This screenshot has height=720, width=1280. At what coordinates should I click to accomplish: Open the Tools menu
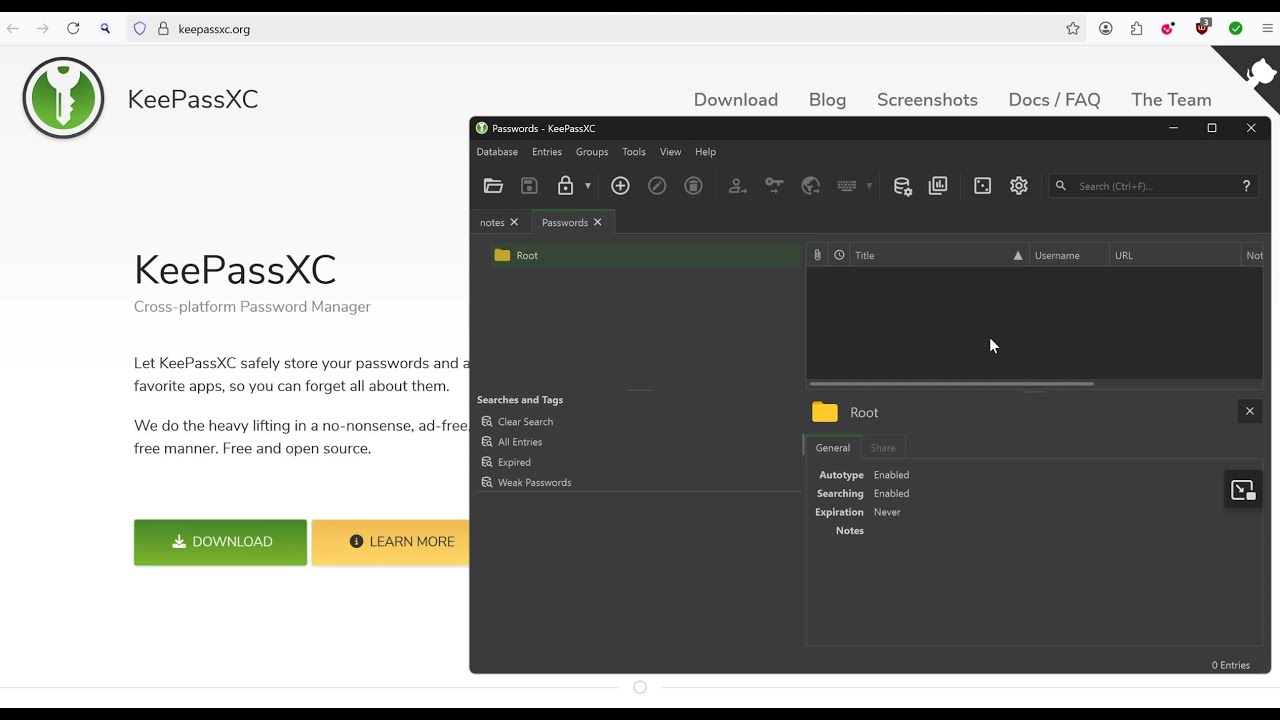pyautogui.click(x=634, y=152)
